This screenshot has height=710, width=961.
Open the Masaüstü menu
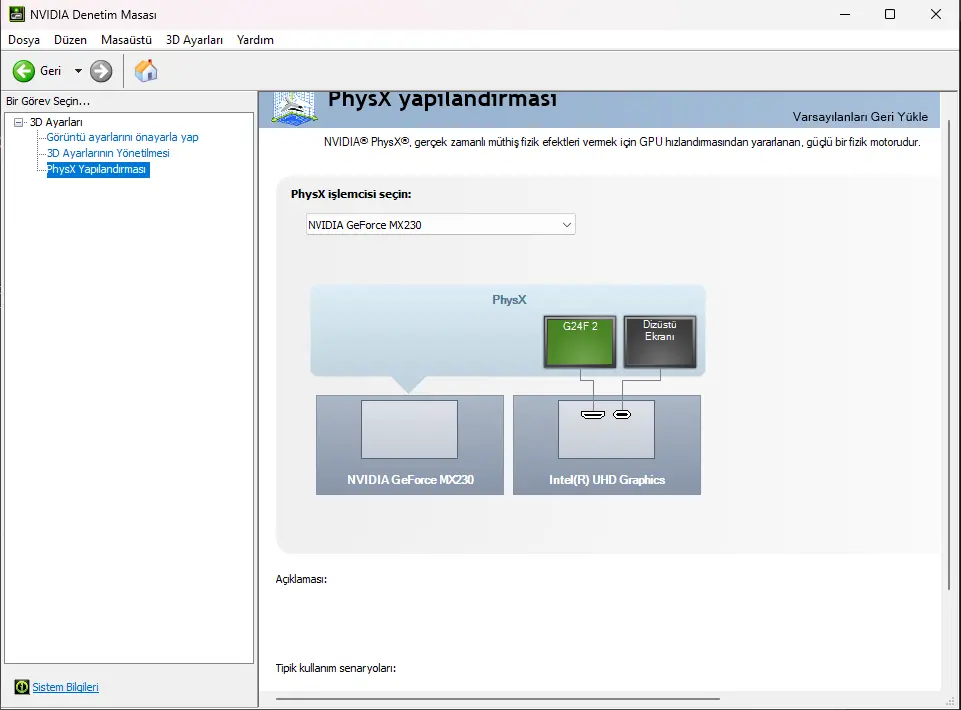click(126, 40)
